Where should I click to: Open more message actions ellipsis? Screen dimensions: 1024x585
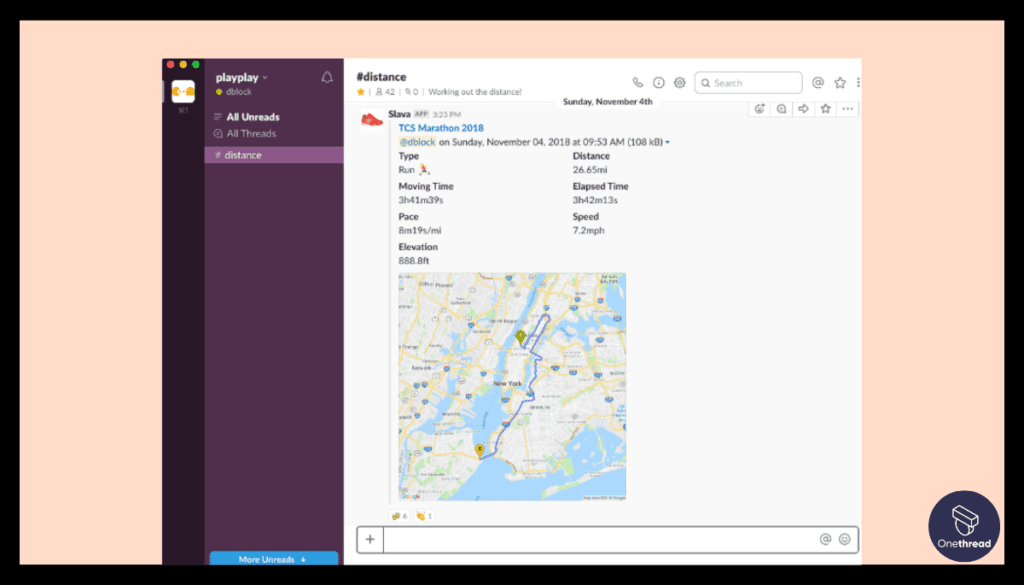click(848, 109)
